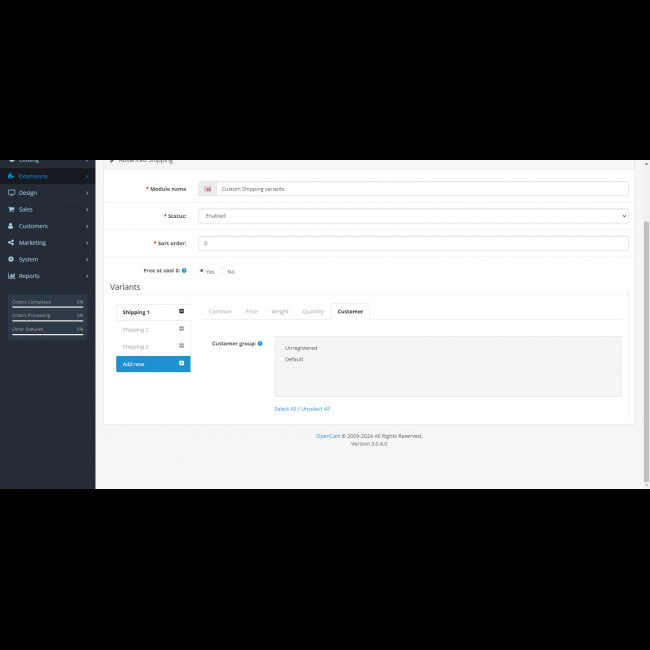The image size is (650, 650).
Task: Click the language flag icon beside Module name
Action: (x=207, y=188)
